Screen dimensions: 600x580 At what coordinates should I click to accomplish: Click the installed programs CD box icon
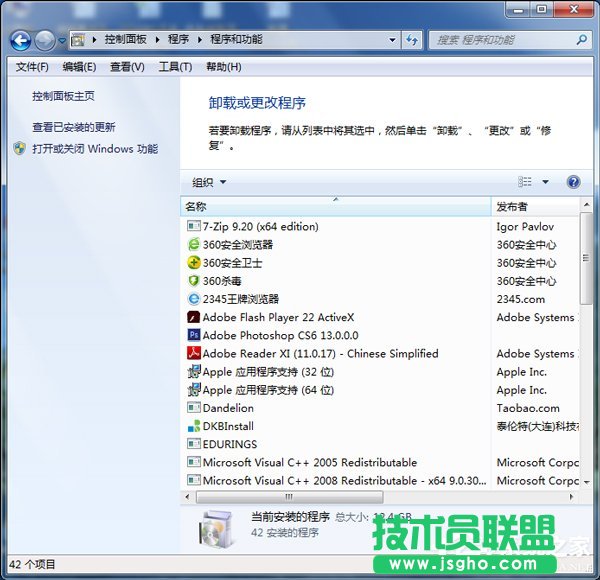click(216, 529)
